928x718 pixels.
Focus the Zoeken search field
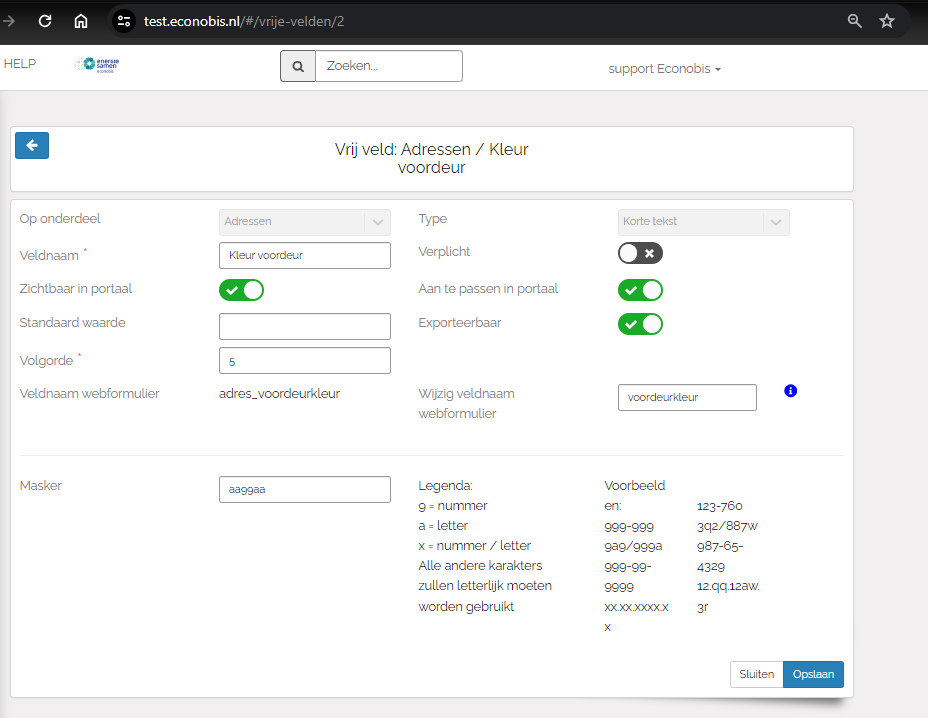pyautogui.click(x=389, y=66)
